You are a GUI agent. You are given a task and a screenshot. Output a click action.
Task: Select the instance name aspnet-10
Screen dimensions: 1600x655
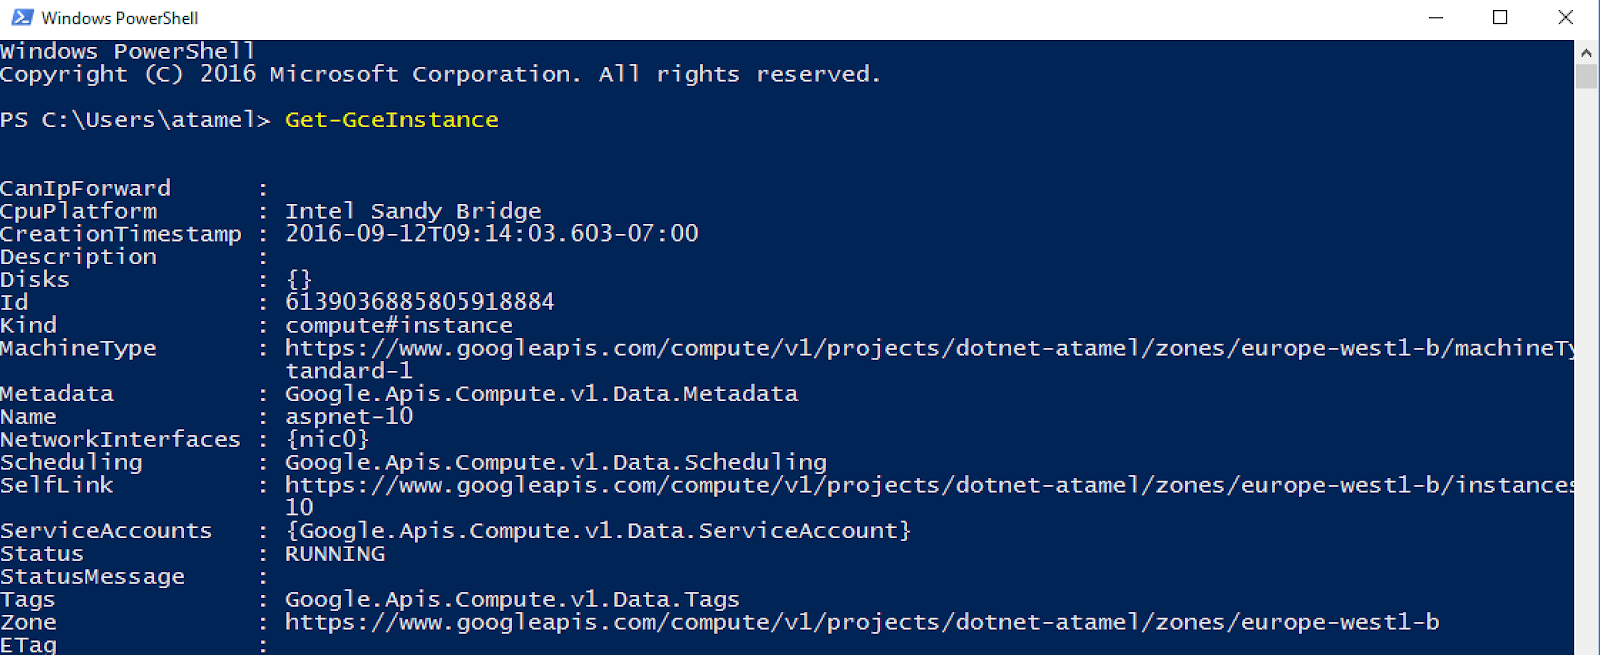tap(349, 416)
